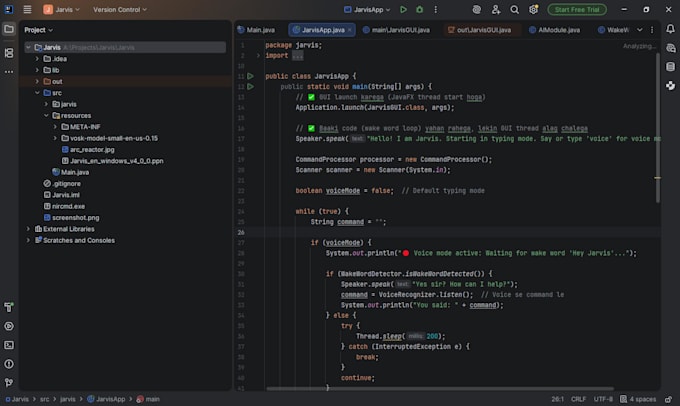Image resolution: width=680 pixels, height=406 pixels.
Task: Change UTF-8 file encoding in status bar
Action: (603, 399)
